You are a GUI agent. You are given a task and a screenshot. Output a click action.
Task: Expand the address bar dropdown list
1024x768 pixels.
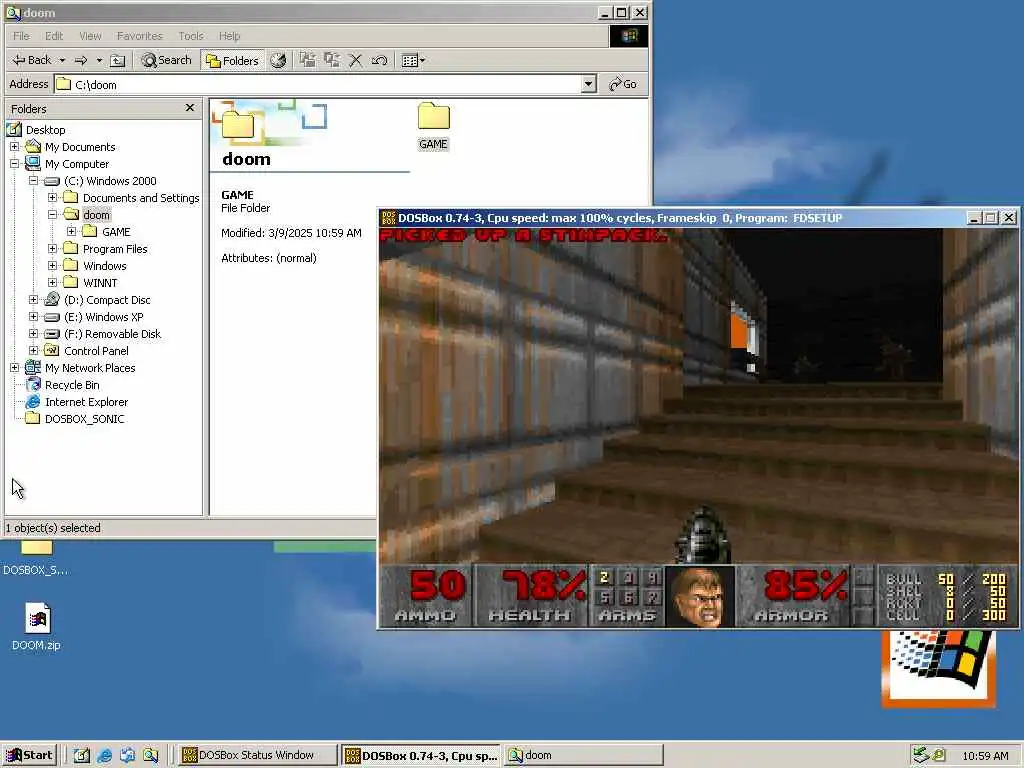588,84
